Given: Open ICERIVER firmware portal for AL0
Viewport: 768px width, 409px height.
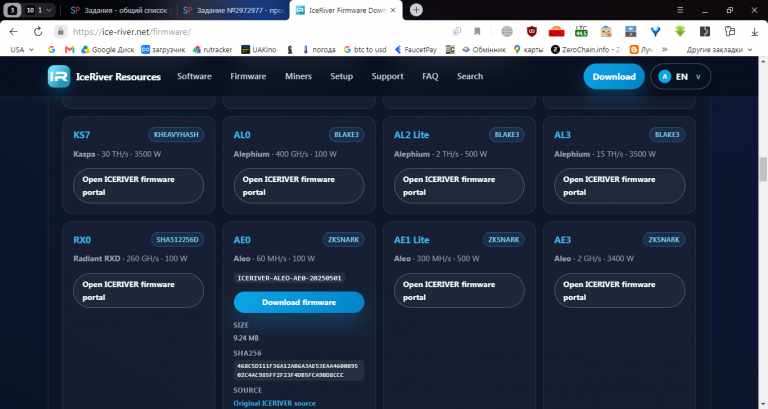Looking at the screenshot, I should (299, 186).
